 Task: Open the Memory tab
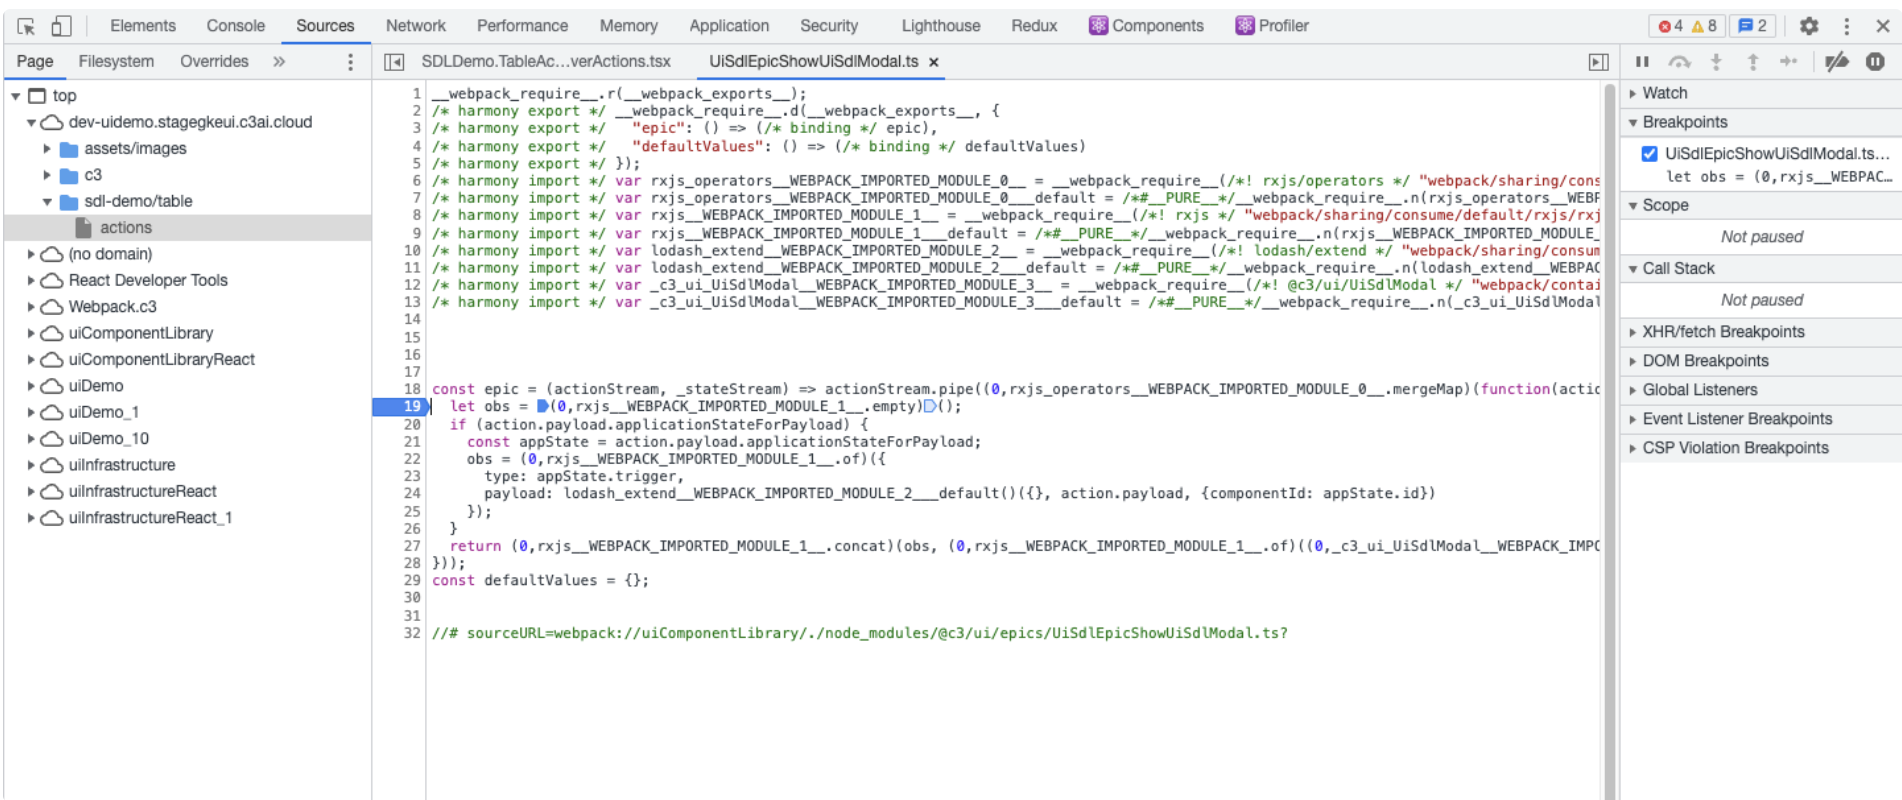point(629,26)
